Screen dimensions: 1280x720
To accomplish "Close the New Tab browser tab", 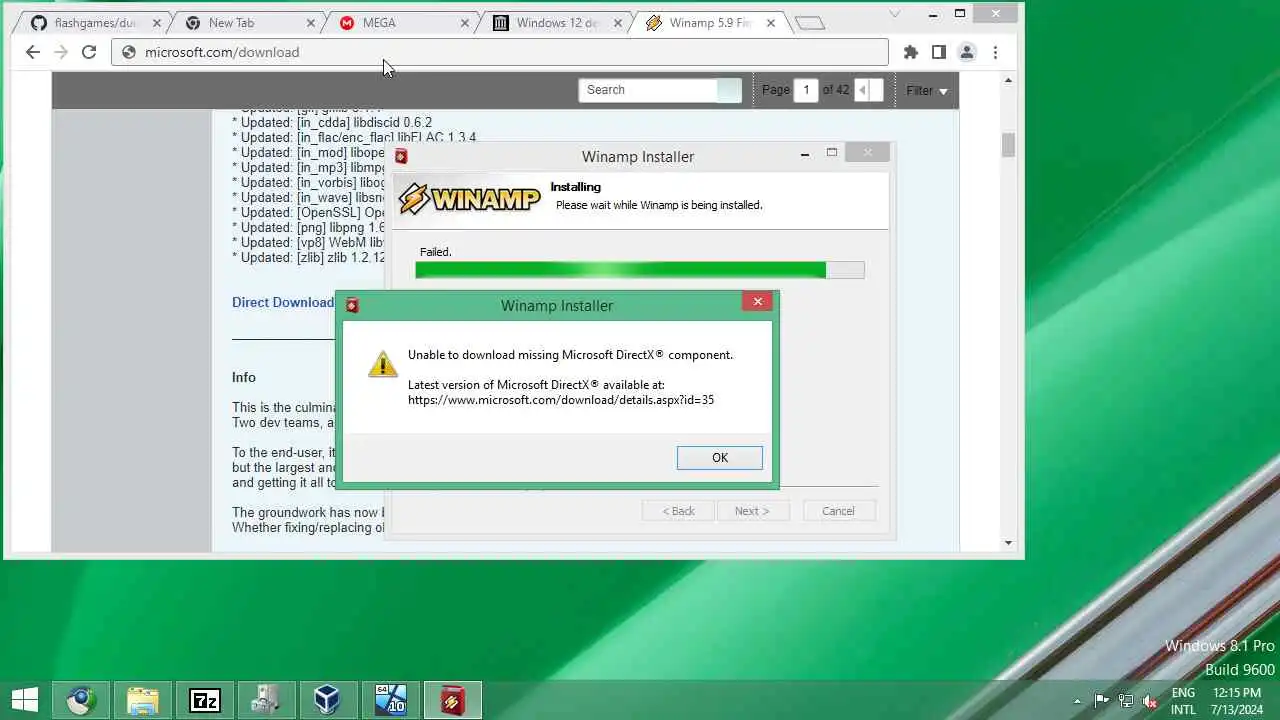I will click(311, 23).
